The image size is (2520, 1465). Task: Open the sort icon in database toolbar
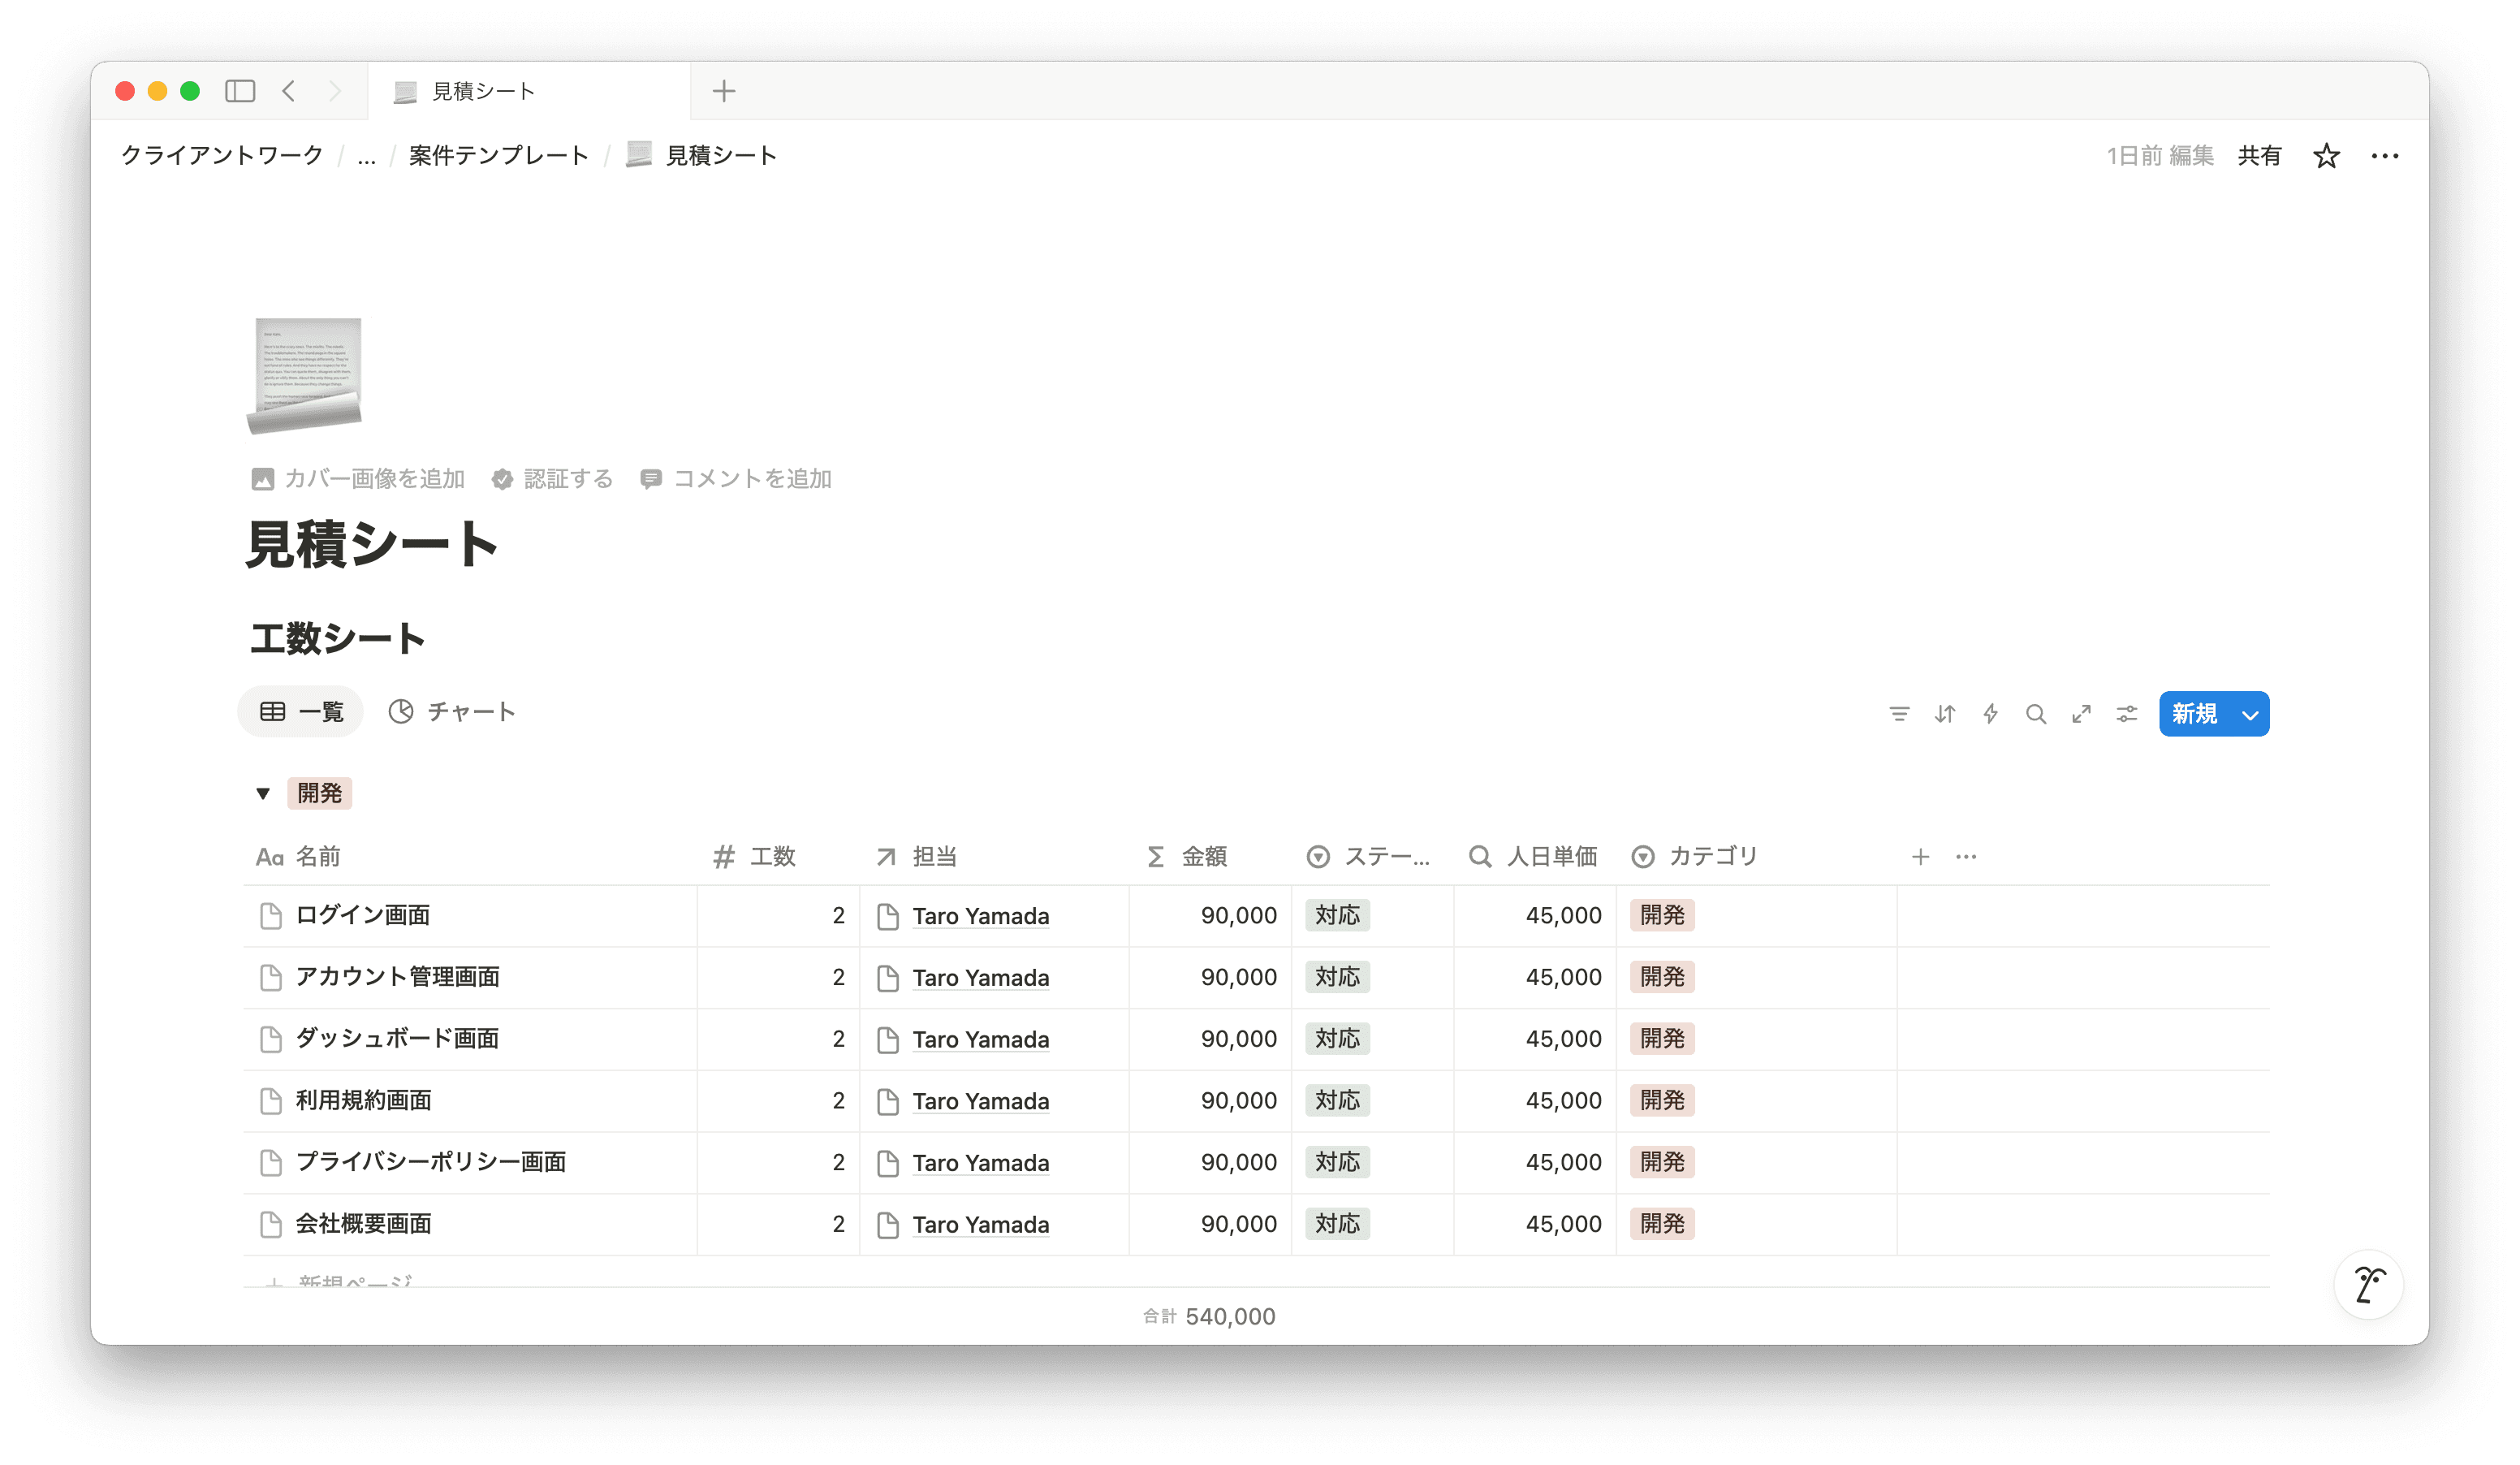1945,714
